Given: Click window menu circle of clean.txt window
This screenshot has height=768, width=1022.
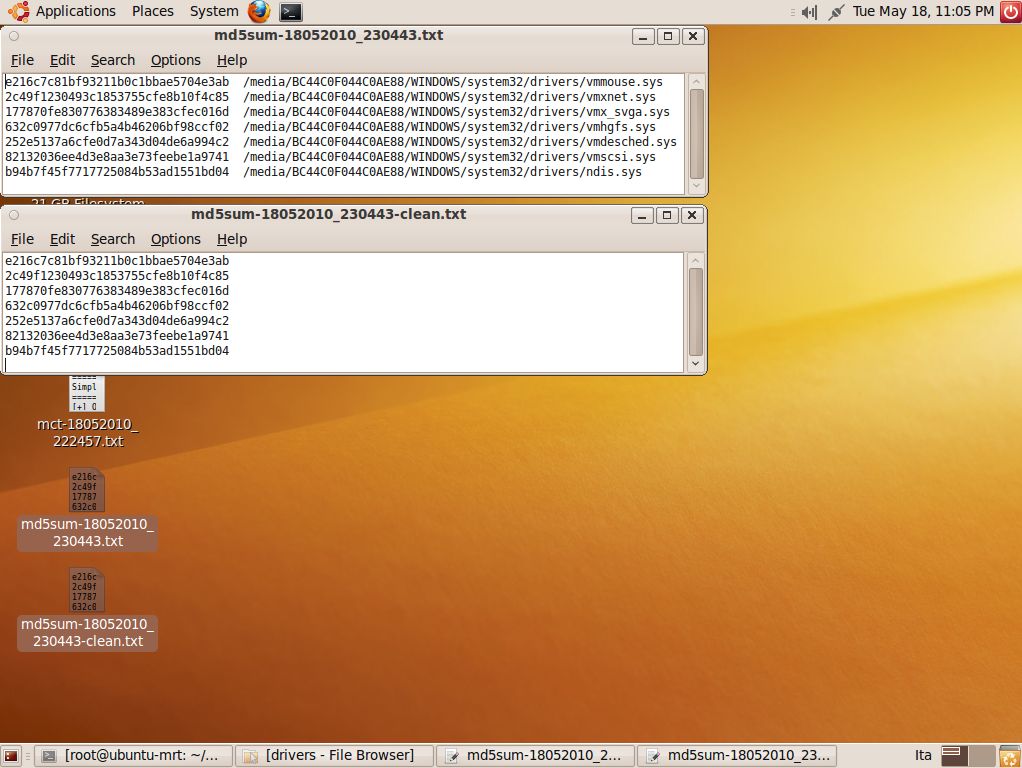Looking at the screenshot, I should click(14, 215).
